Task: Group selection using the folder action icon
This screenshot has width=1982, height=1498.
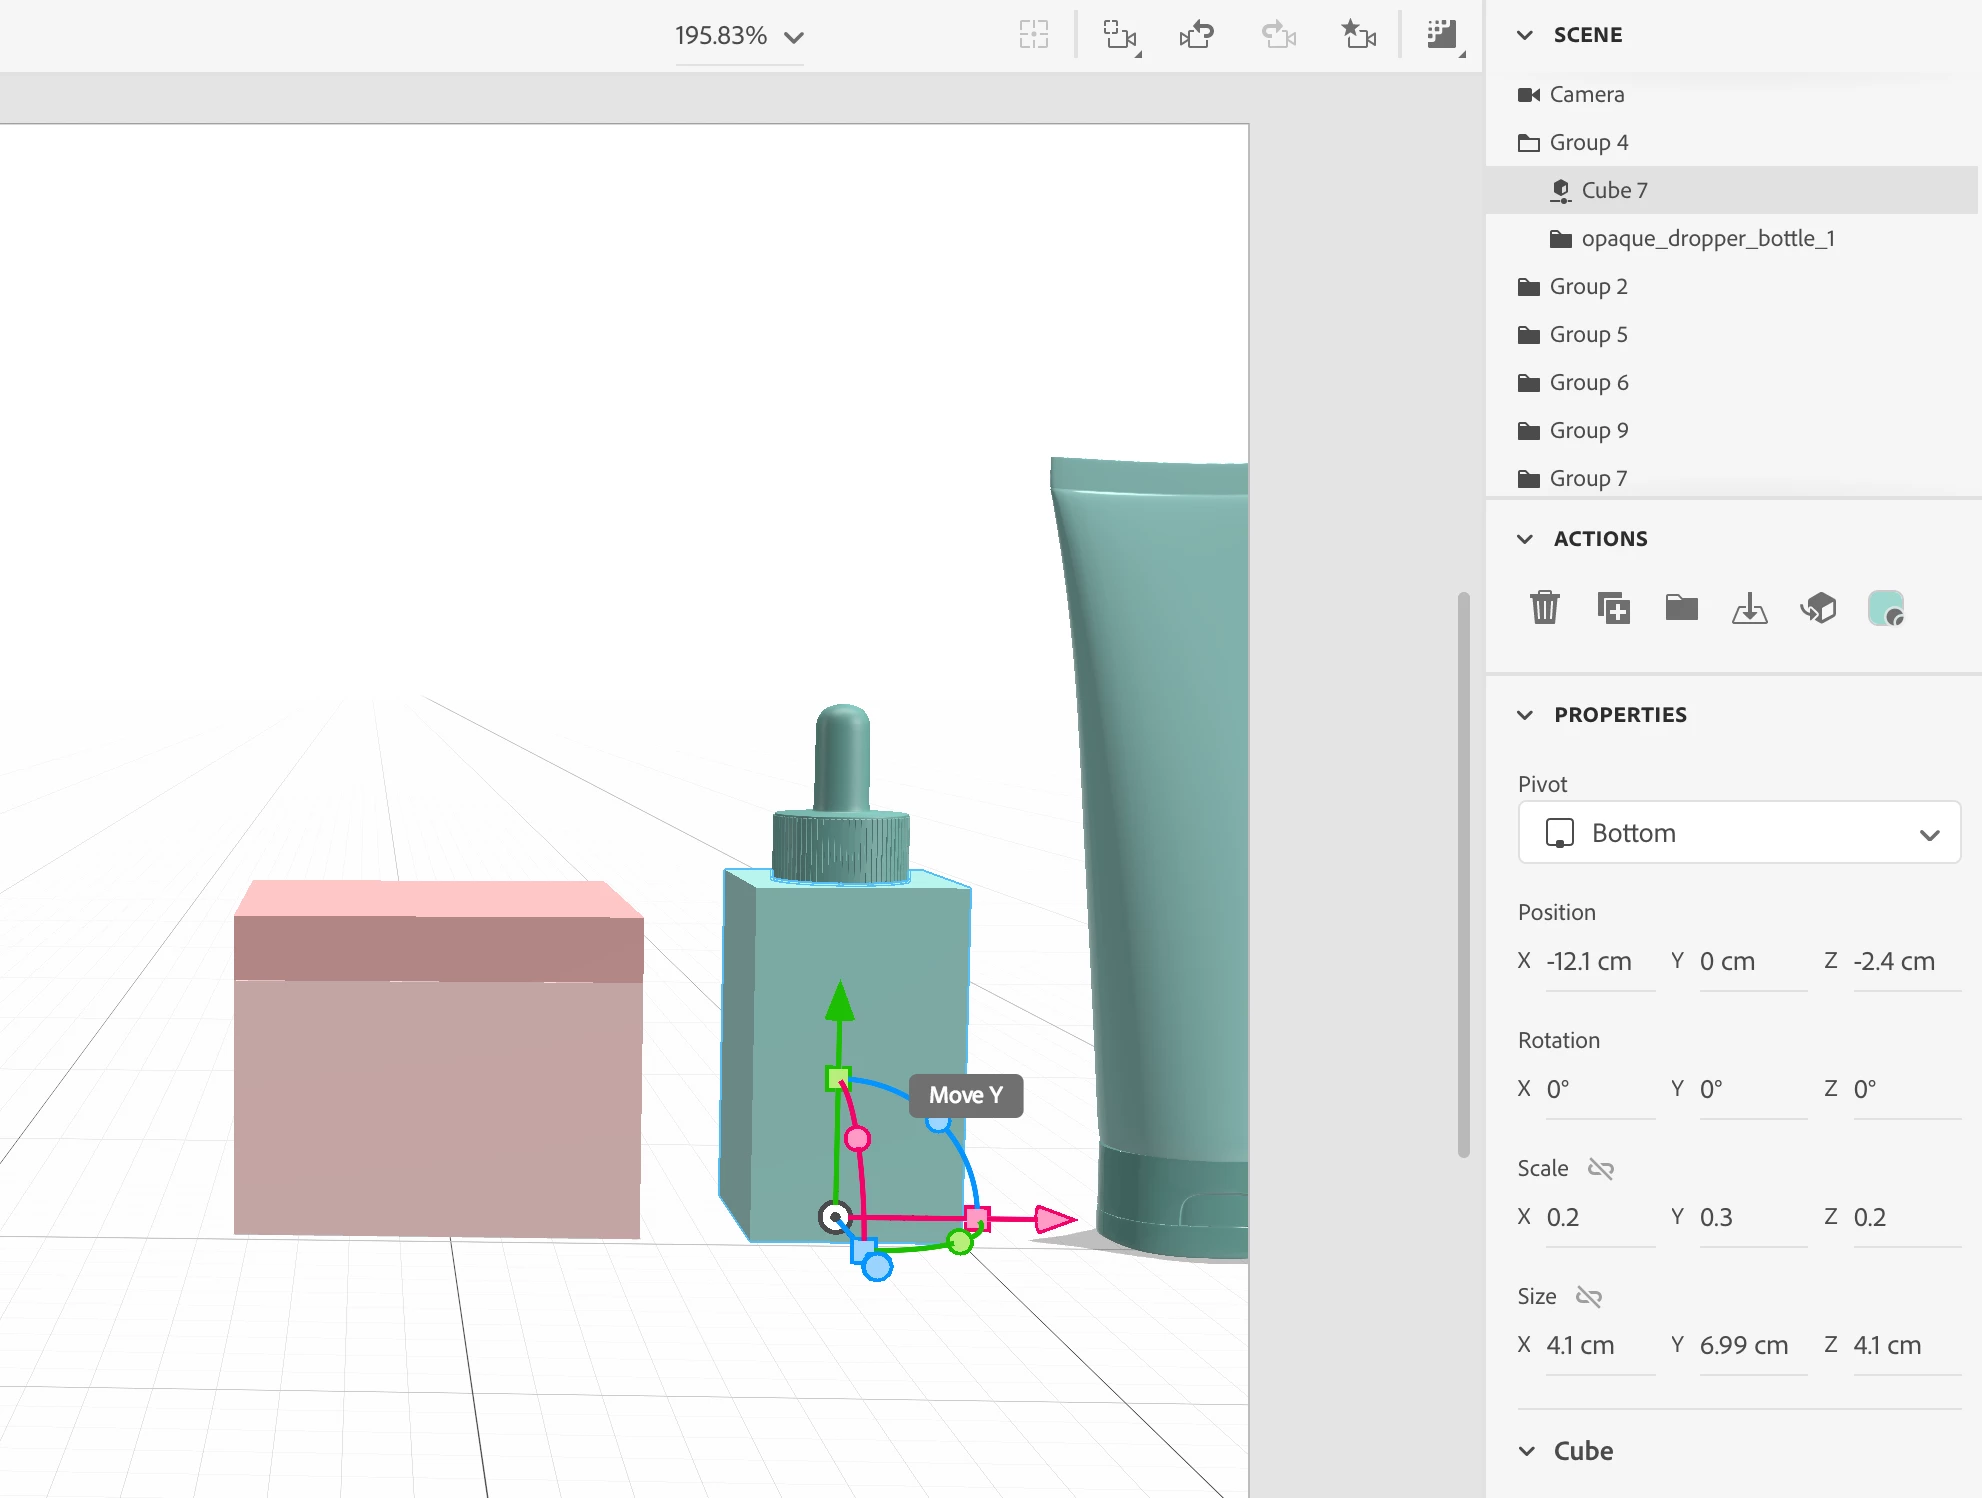Action: [x=1681, y=607]
